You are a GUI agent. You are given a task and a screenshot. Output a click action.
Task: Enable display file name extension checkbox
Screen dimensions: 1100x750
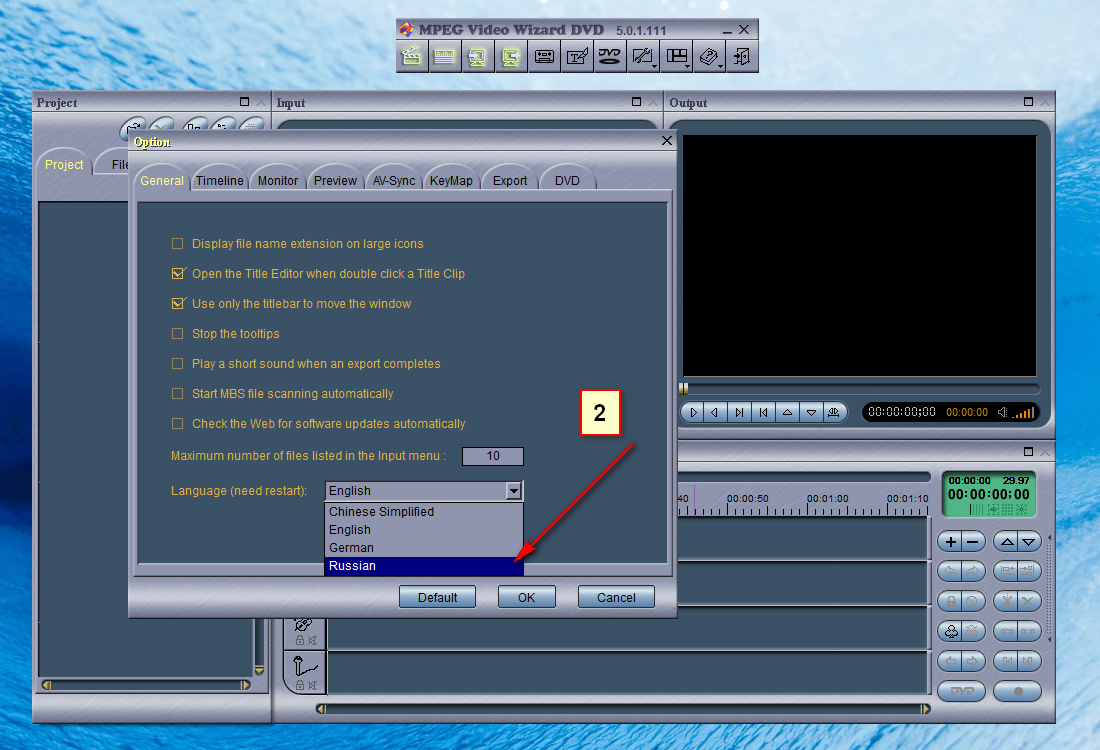[177, 243]
